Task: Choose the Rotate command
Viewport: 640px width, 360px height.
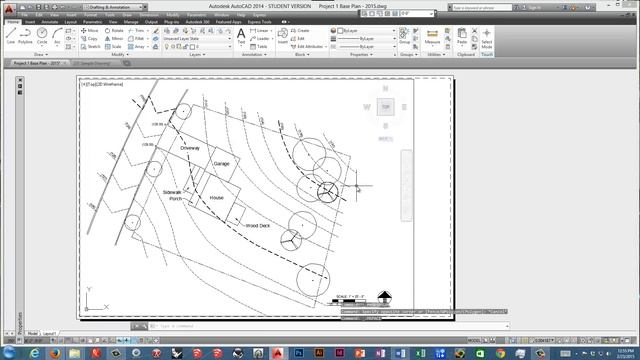Action: 114,31
